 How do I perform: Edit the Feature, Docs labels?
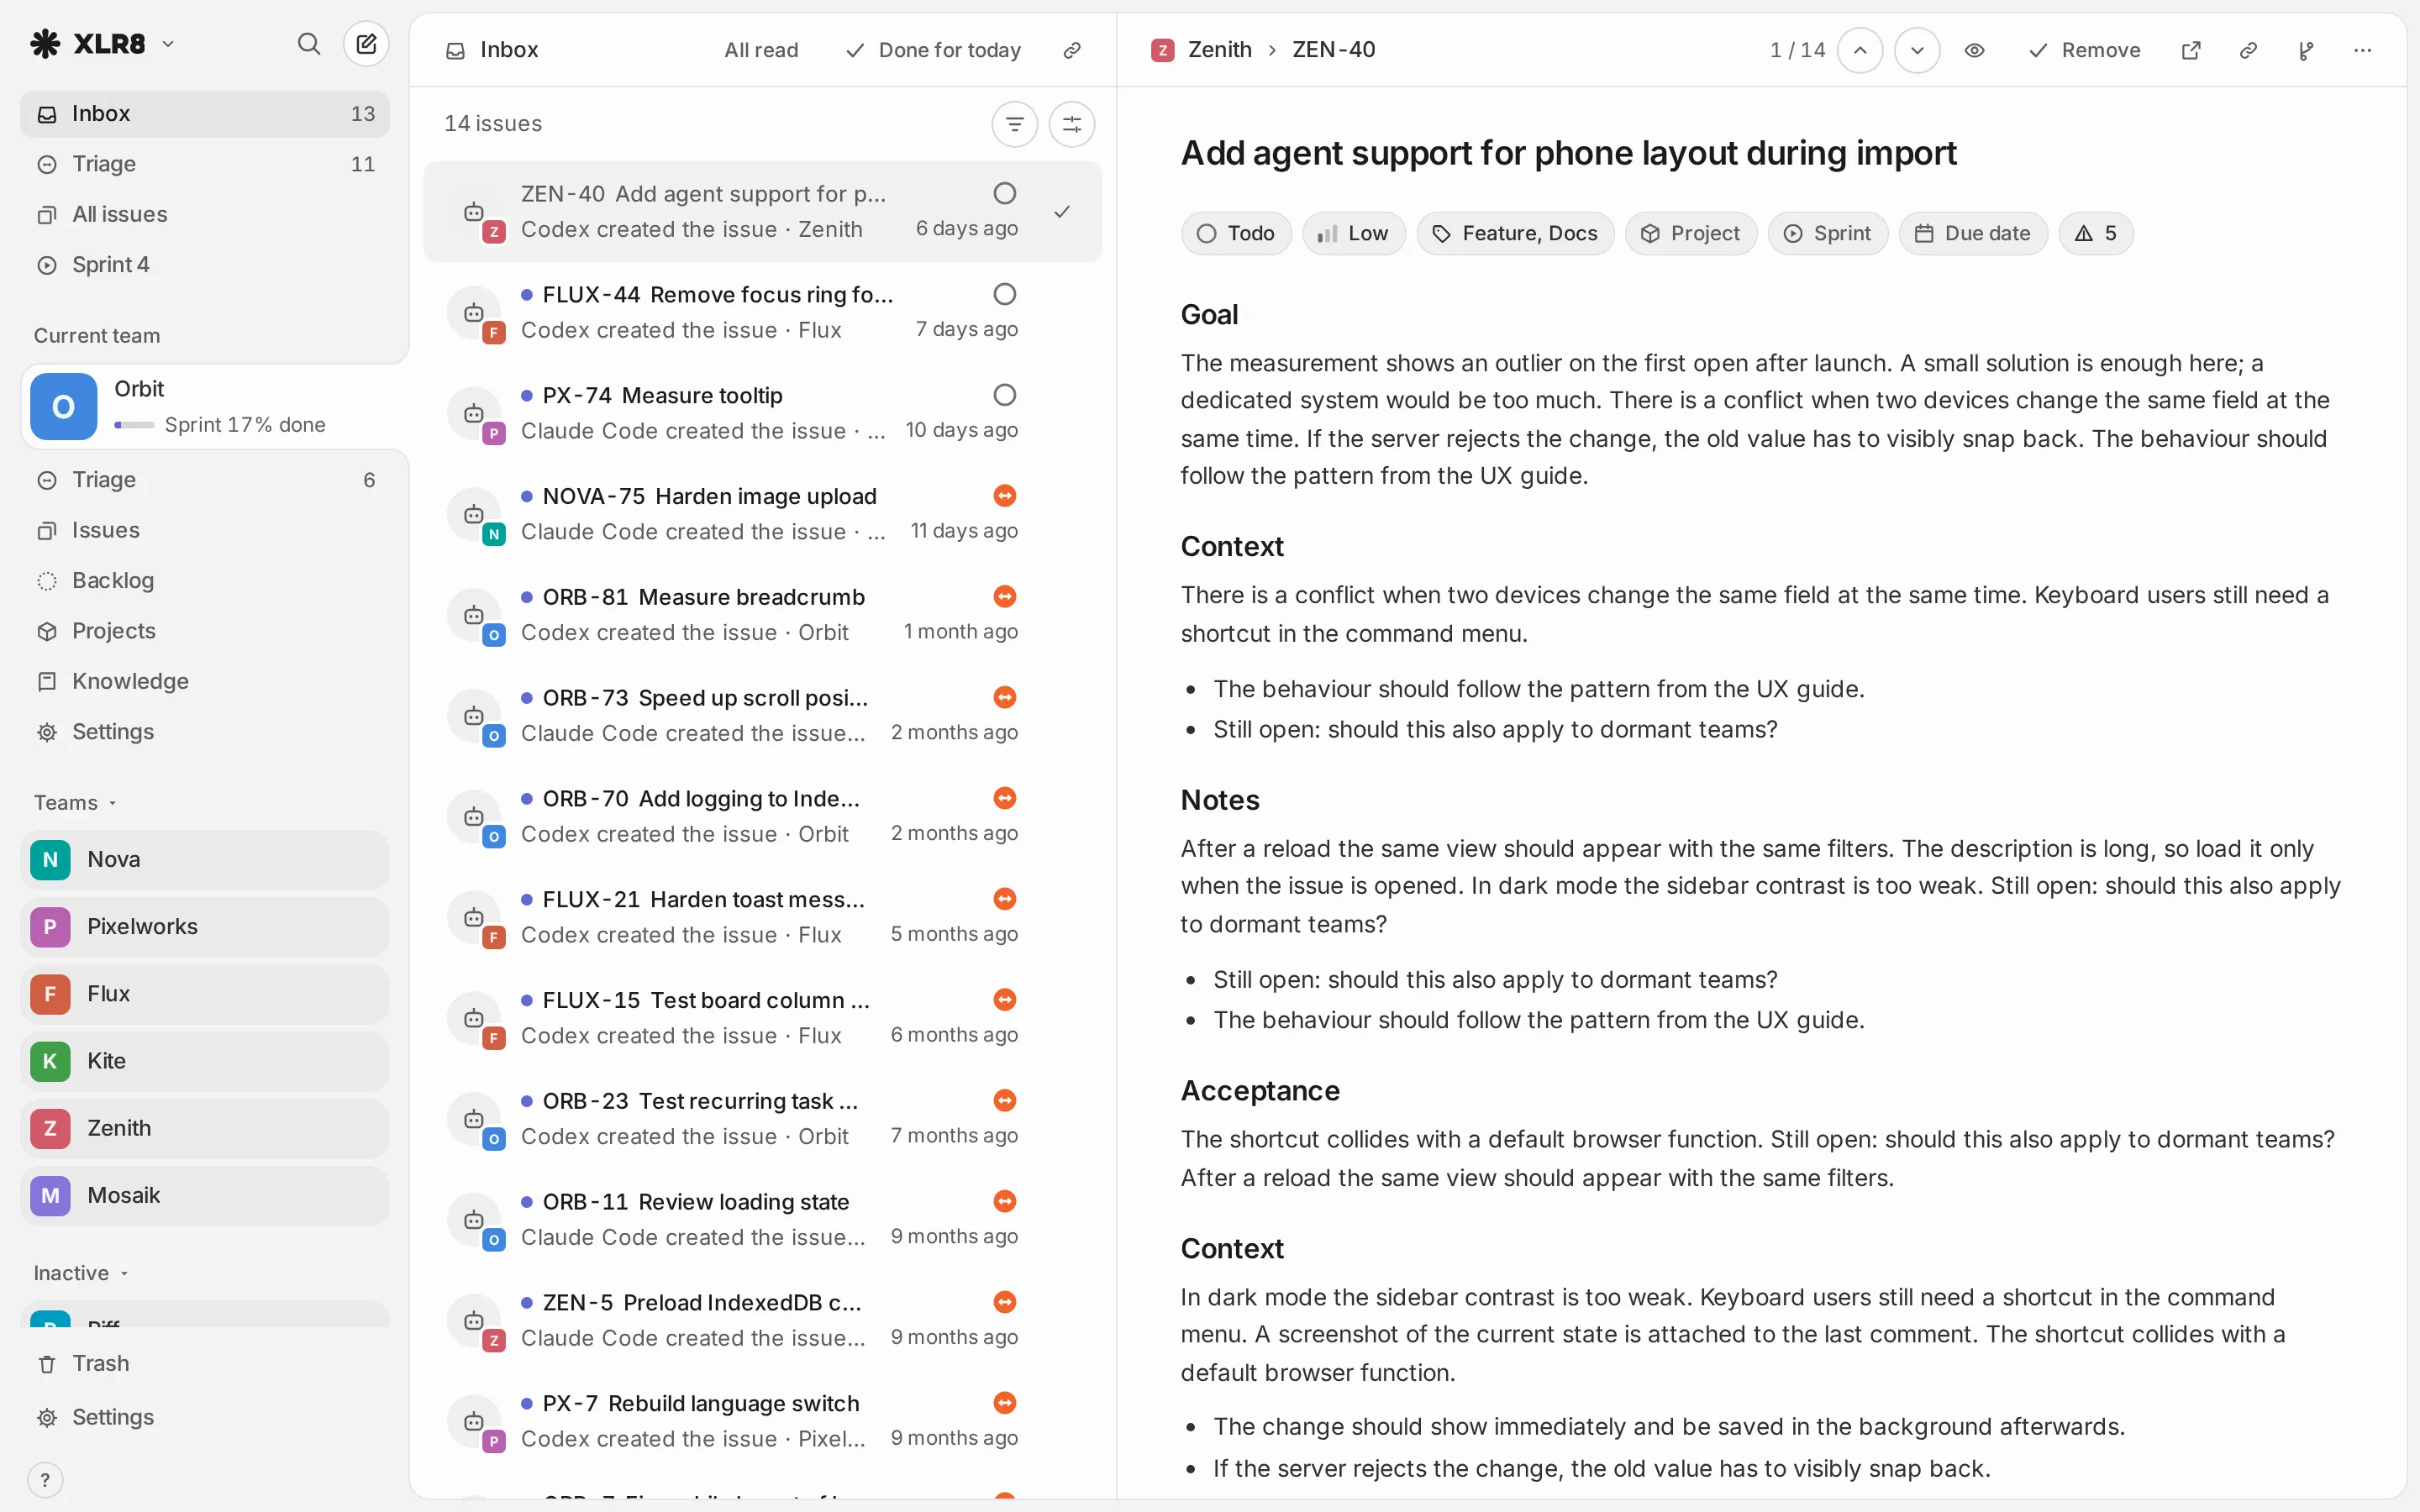[x=1515, y=233]
